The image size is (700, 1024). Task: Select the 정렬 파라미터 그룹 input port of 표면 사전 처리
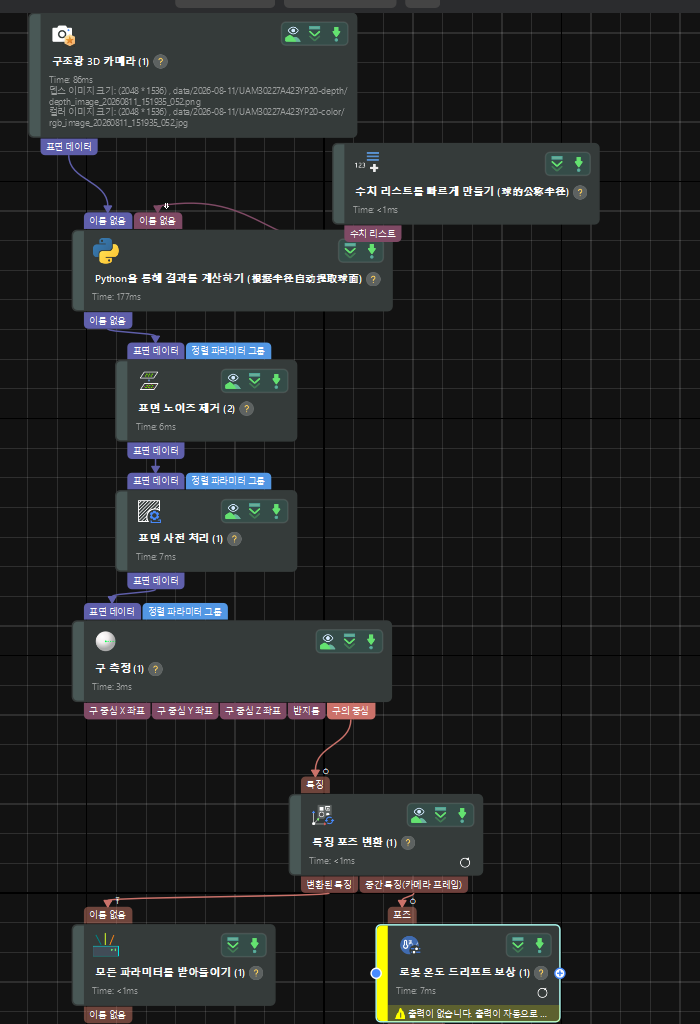(229, 481)
